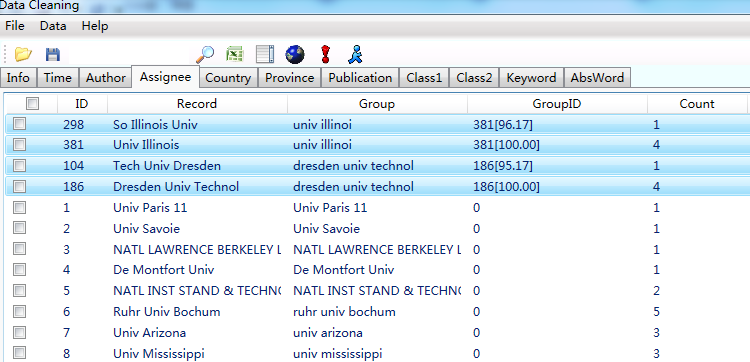
Task: Sort by the GroupID column header
Action: tap(557, 104)
